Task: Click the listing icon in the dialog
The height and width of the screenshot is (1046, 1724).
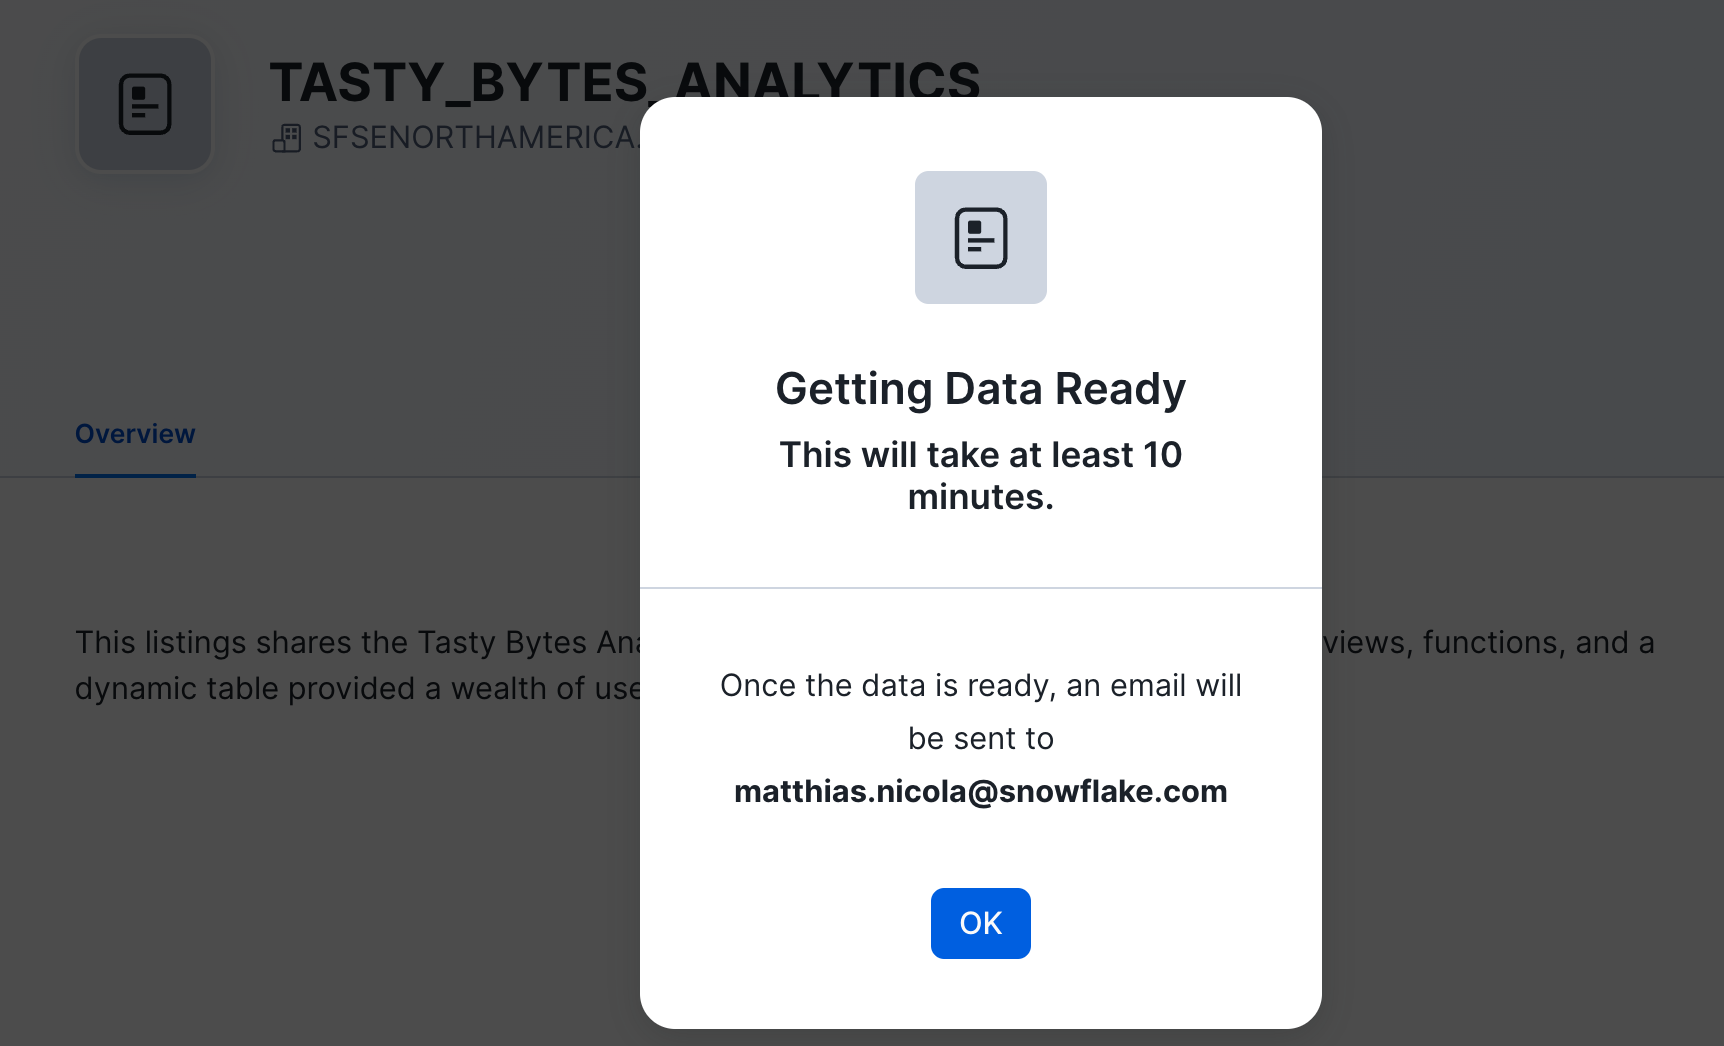Action: click(980, 238)
